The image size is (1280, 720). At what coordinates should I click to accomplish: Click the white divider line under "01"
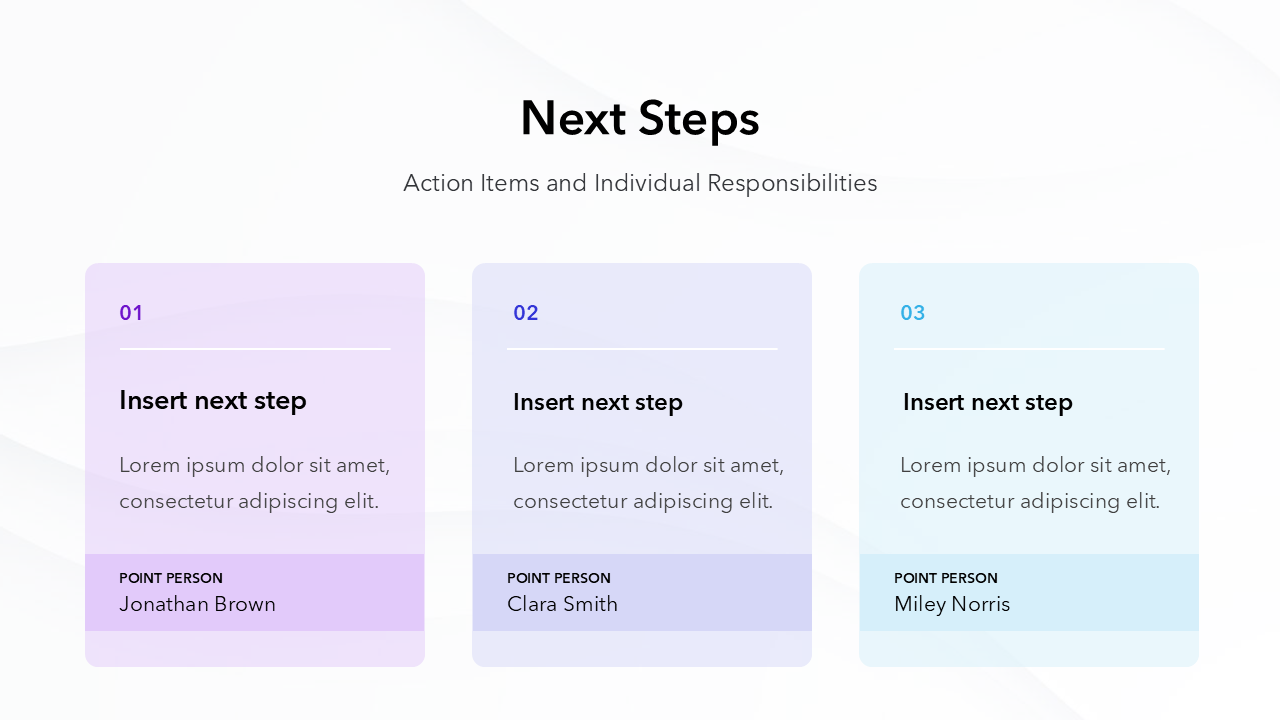(x=255, y=349)
